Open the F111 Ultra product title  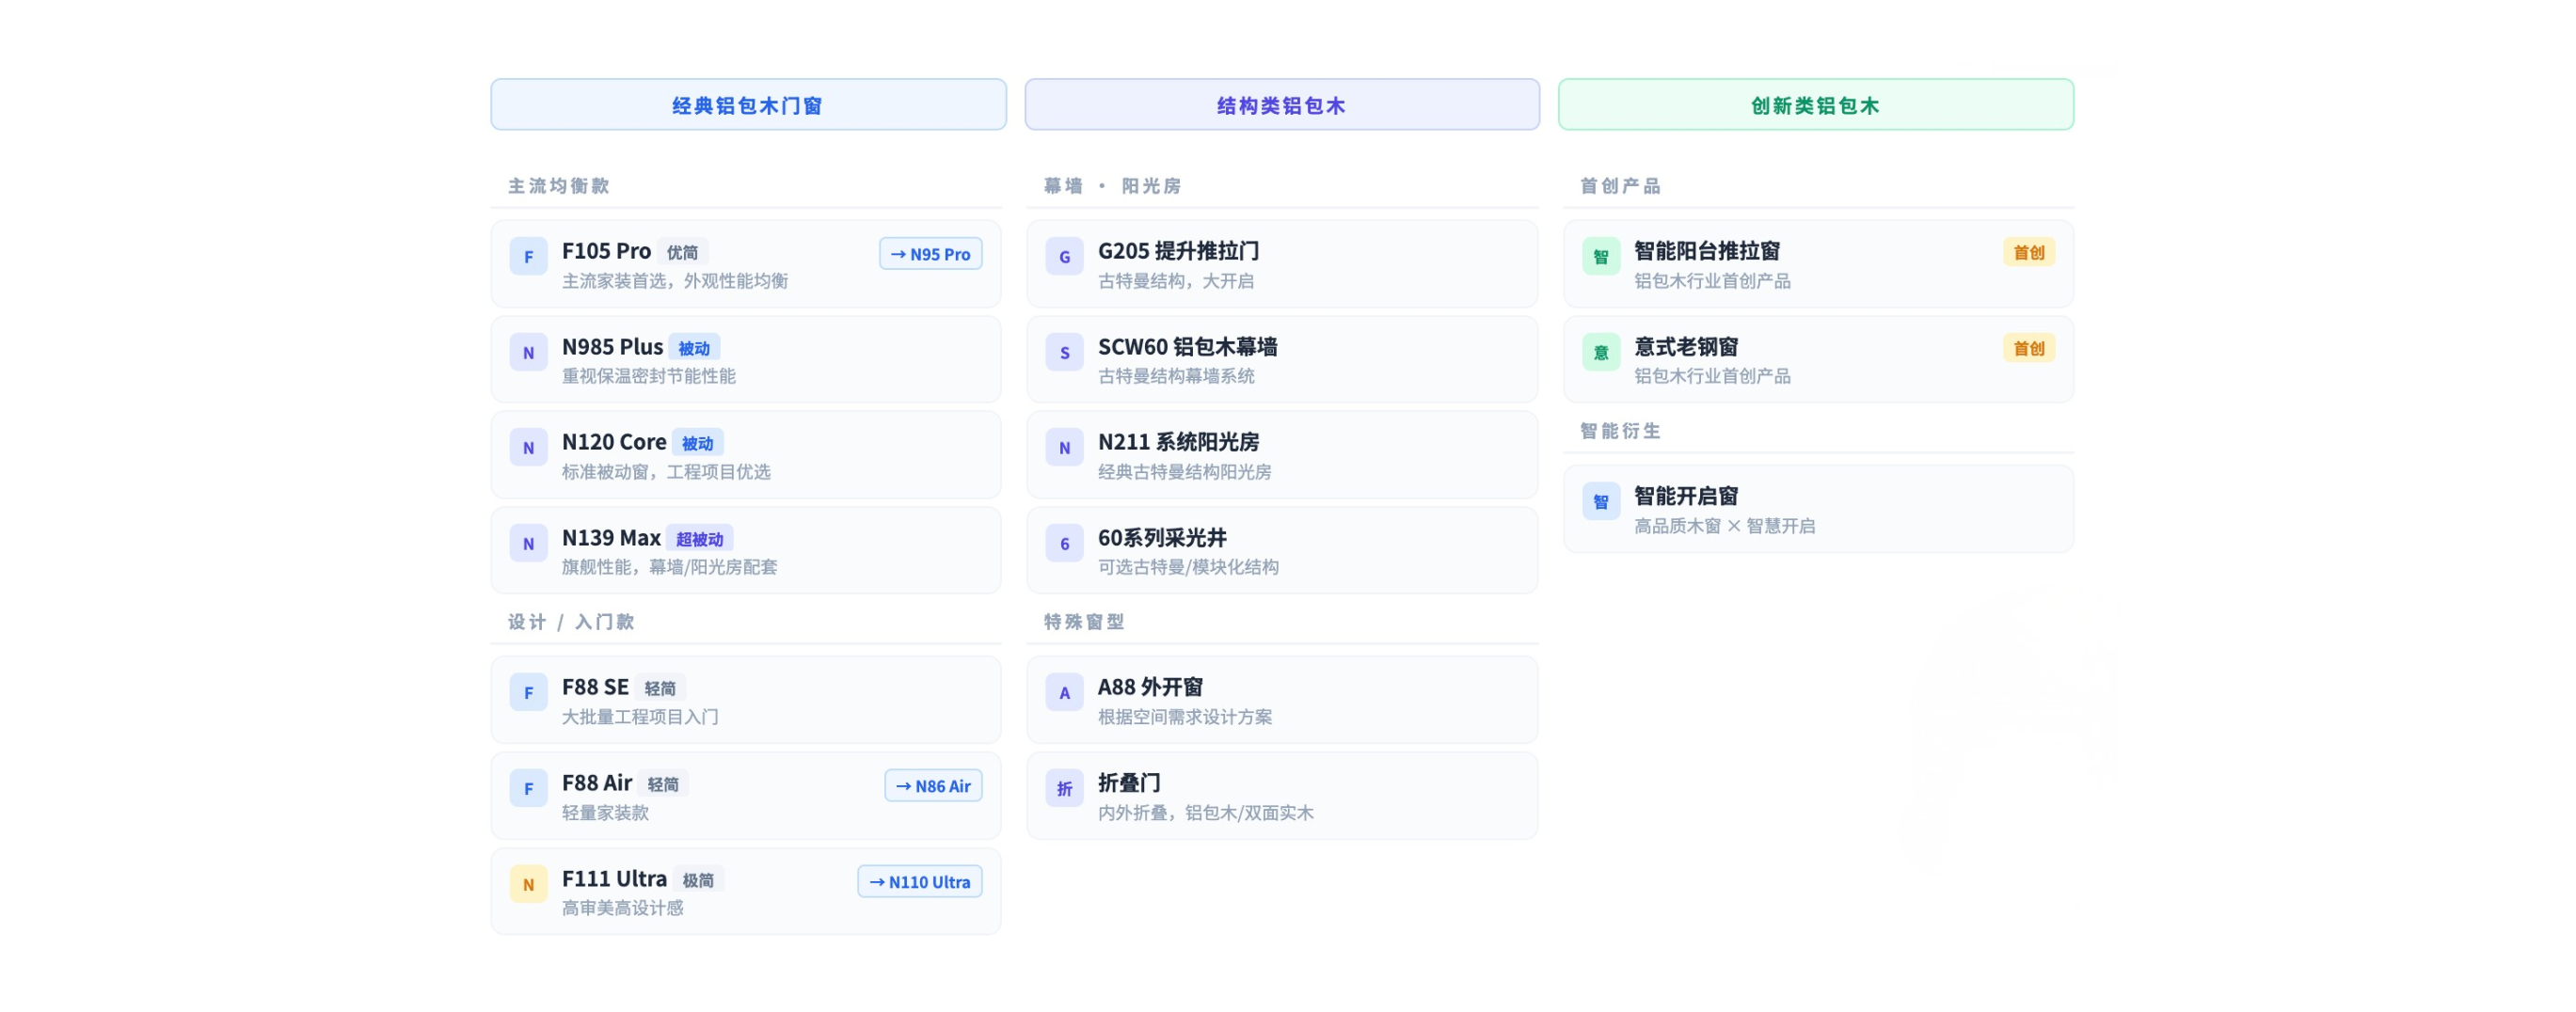614,879
